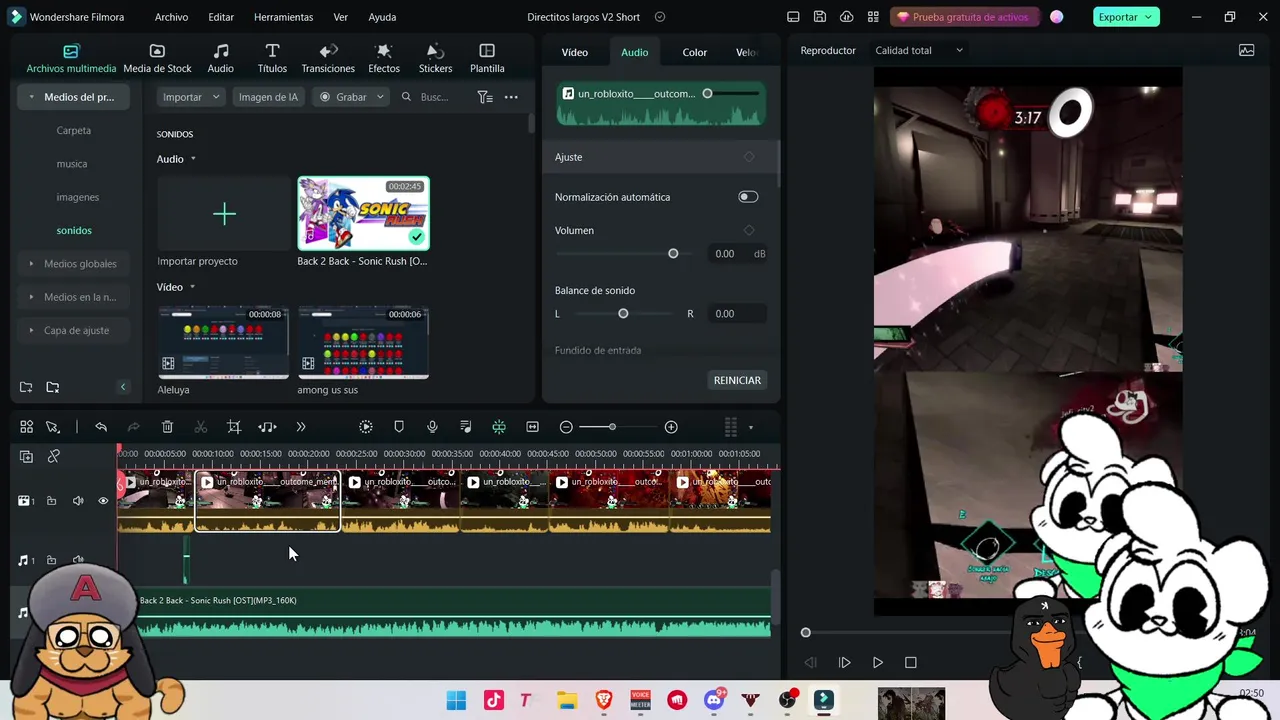Image resolution: width=1280 pixels, height=720 pixels.
Task: Click the filter icon in media panel
Action: coord(485,97)
